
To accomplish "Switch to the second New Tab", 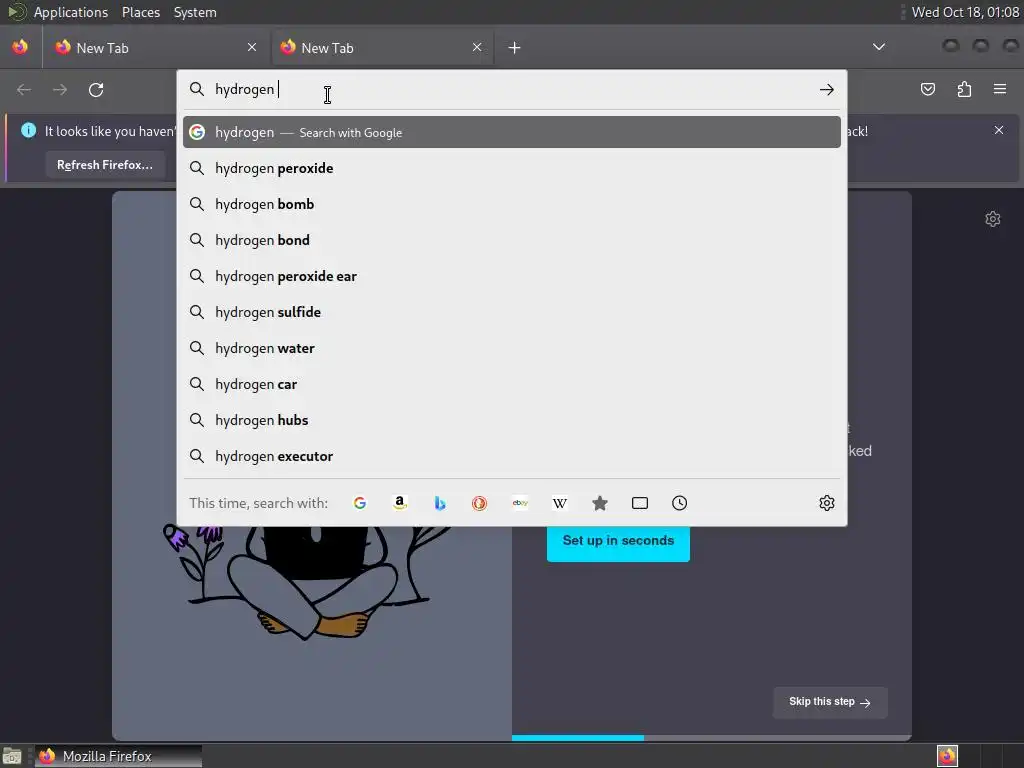I will (x=381, y=48).
